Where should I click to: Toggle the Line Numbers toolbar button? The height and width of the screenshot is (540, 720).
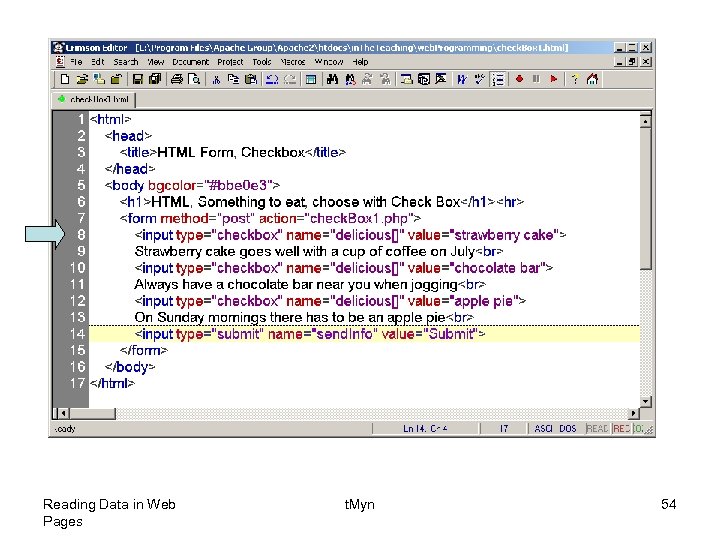[x=498, y=79]
